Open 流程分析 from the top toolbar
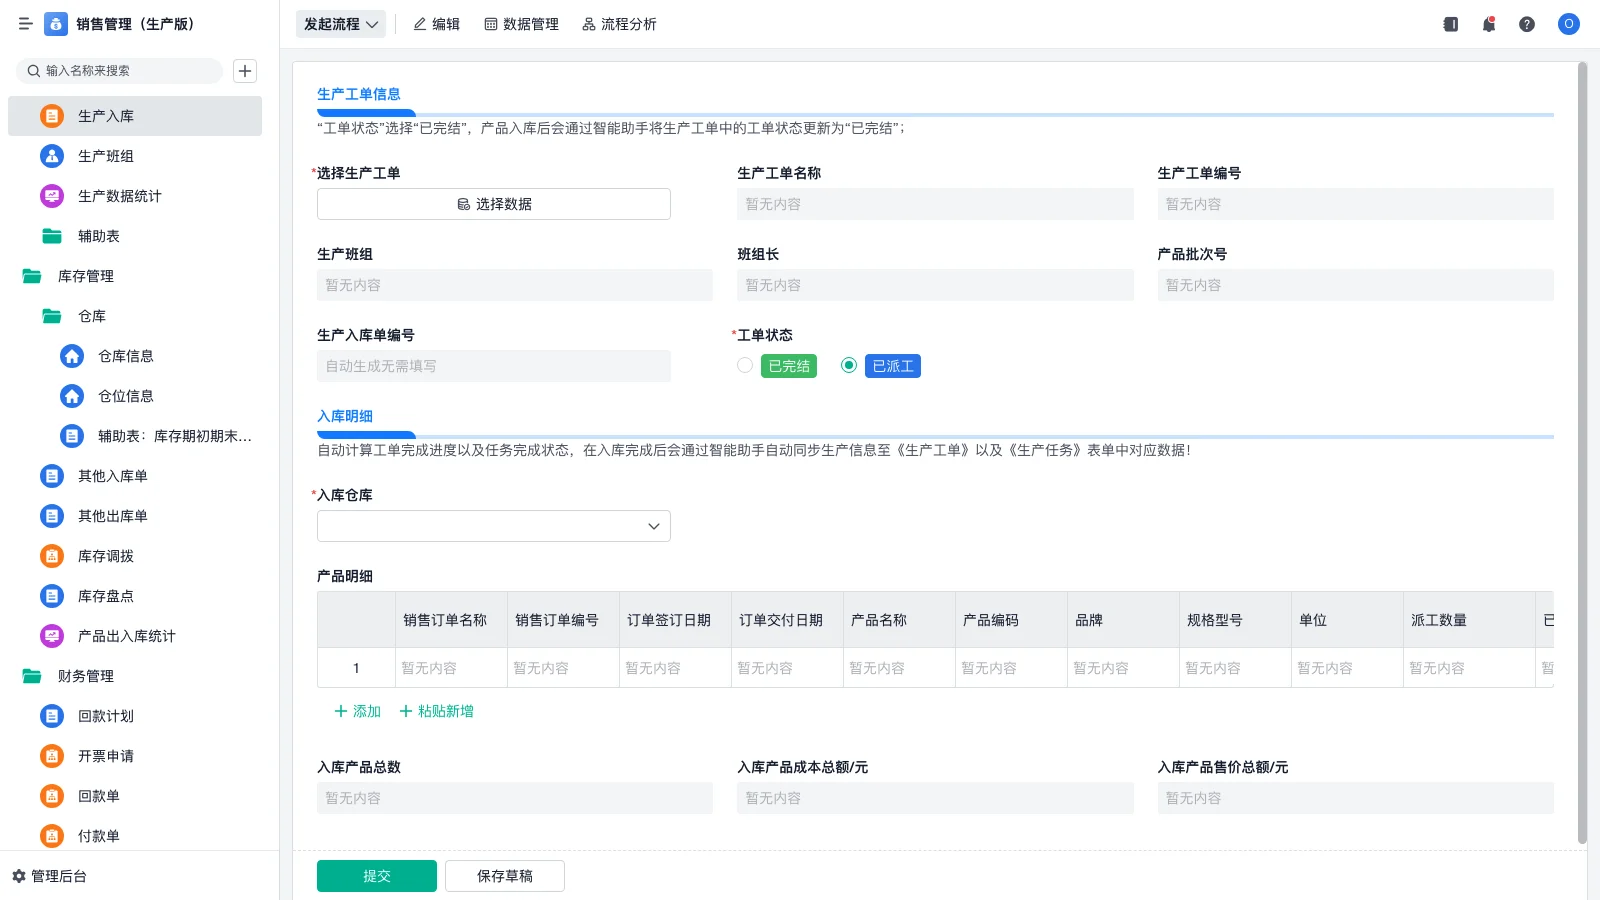The width and height of the screenshot is (1600, 900). [x=619, y=24]
